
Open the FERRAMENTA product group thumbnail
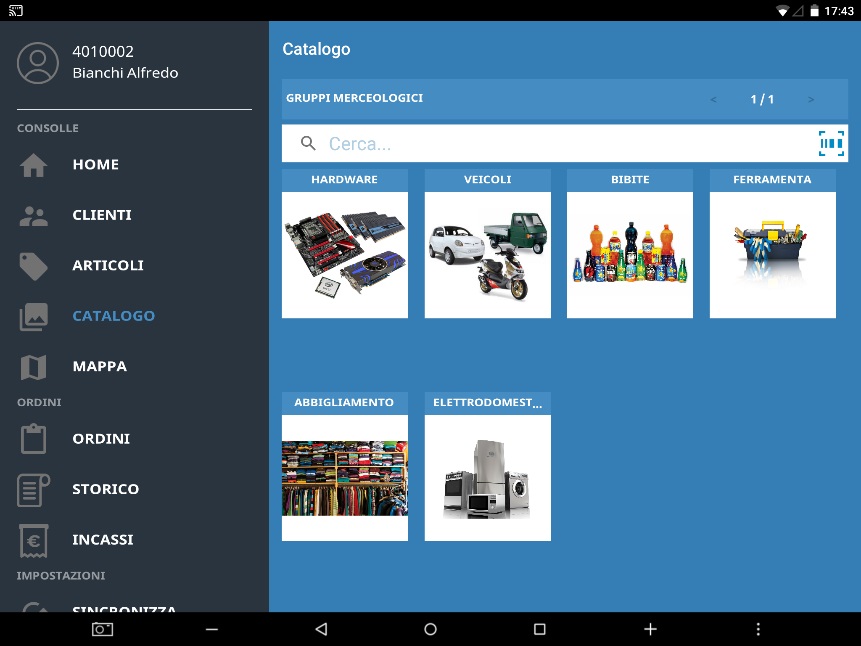click(x=773, y=255)
